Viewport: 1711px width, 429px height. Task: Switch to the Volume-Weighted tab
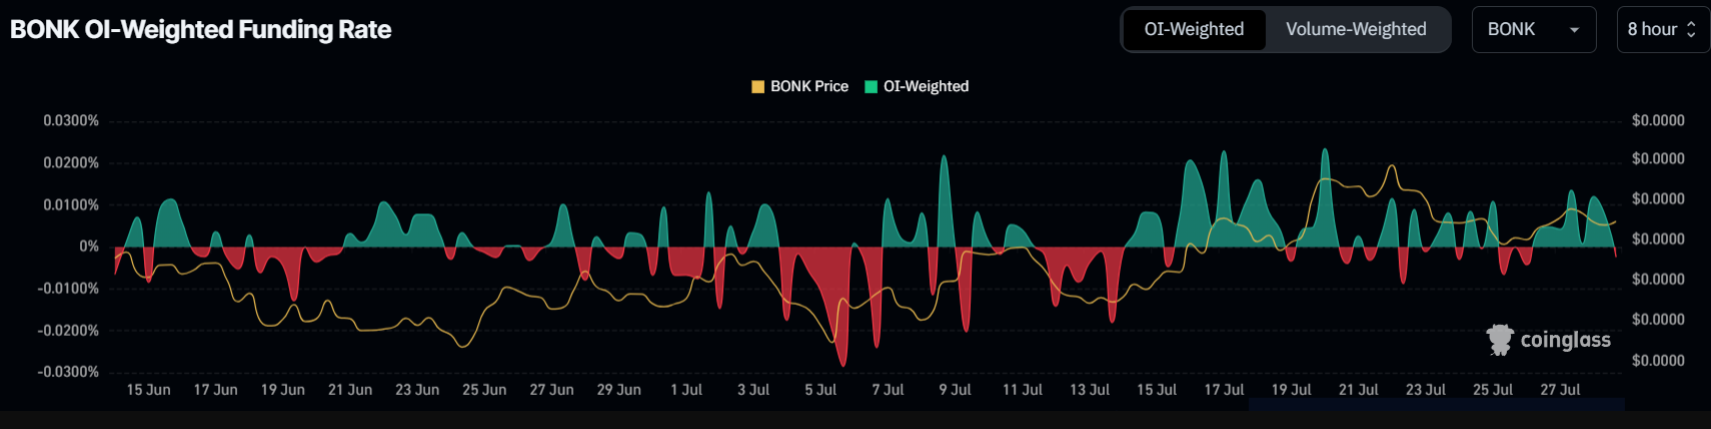point(1356,29)
